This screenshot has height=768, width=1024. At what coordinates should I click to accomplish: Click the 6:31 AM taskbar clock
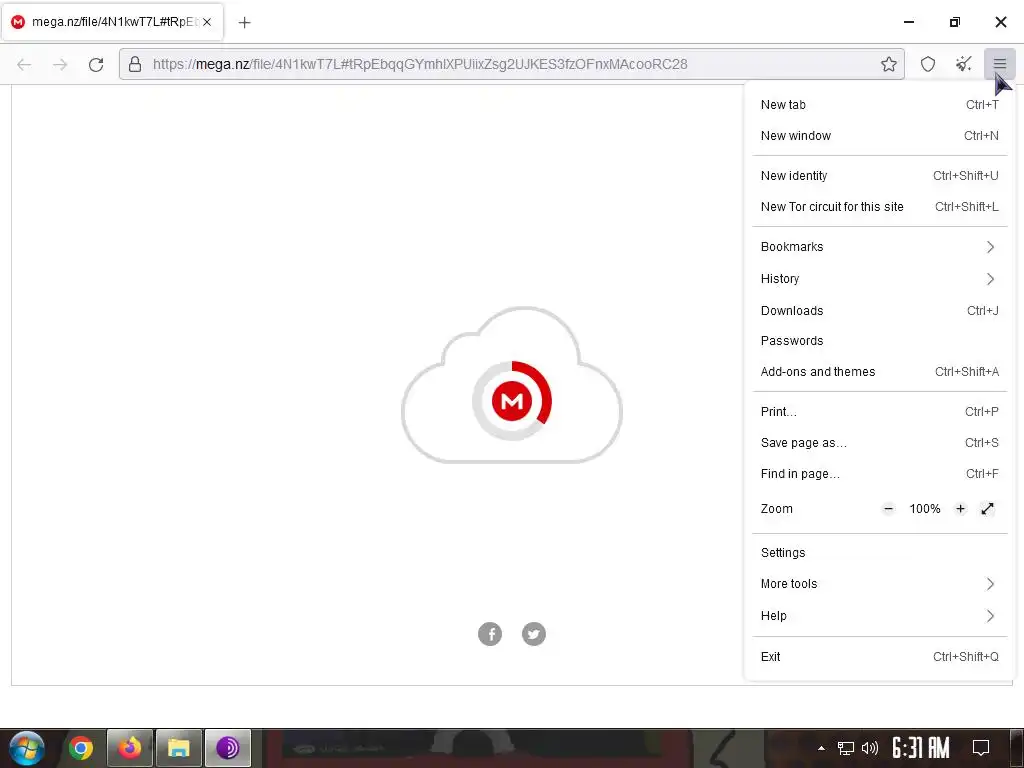(x=921, y=748)
